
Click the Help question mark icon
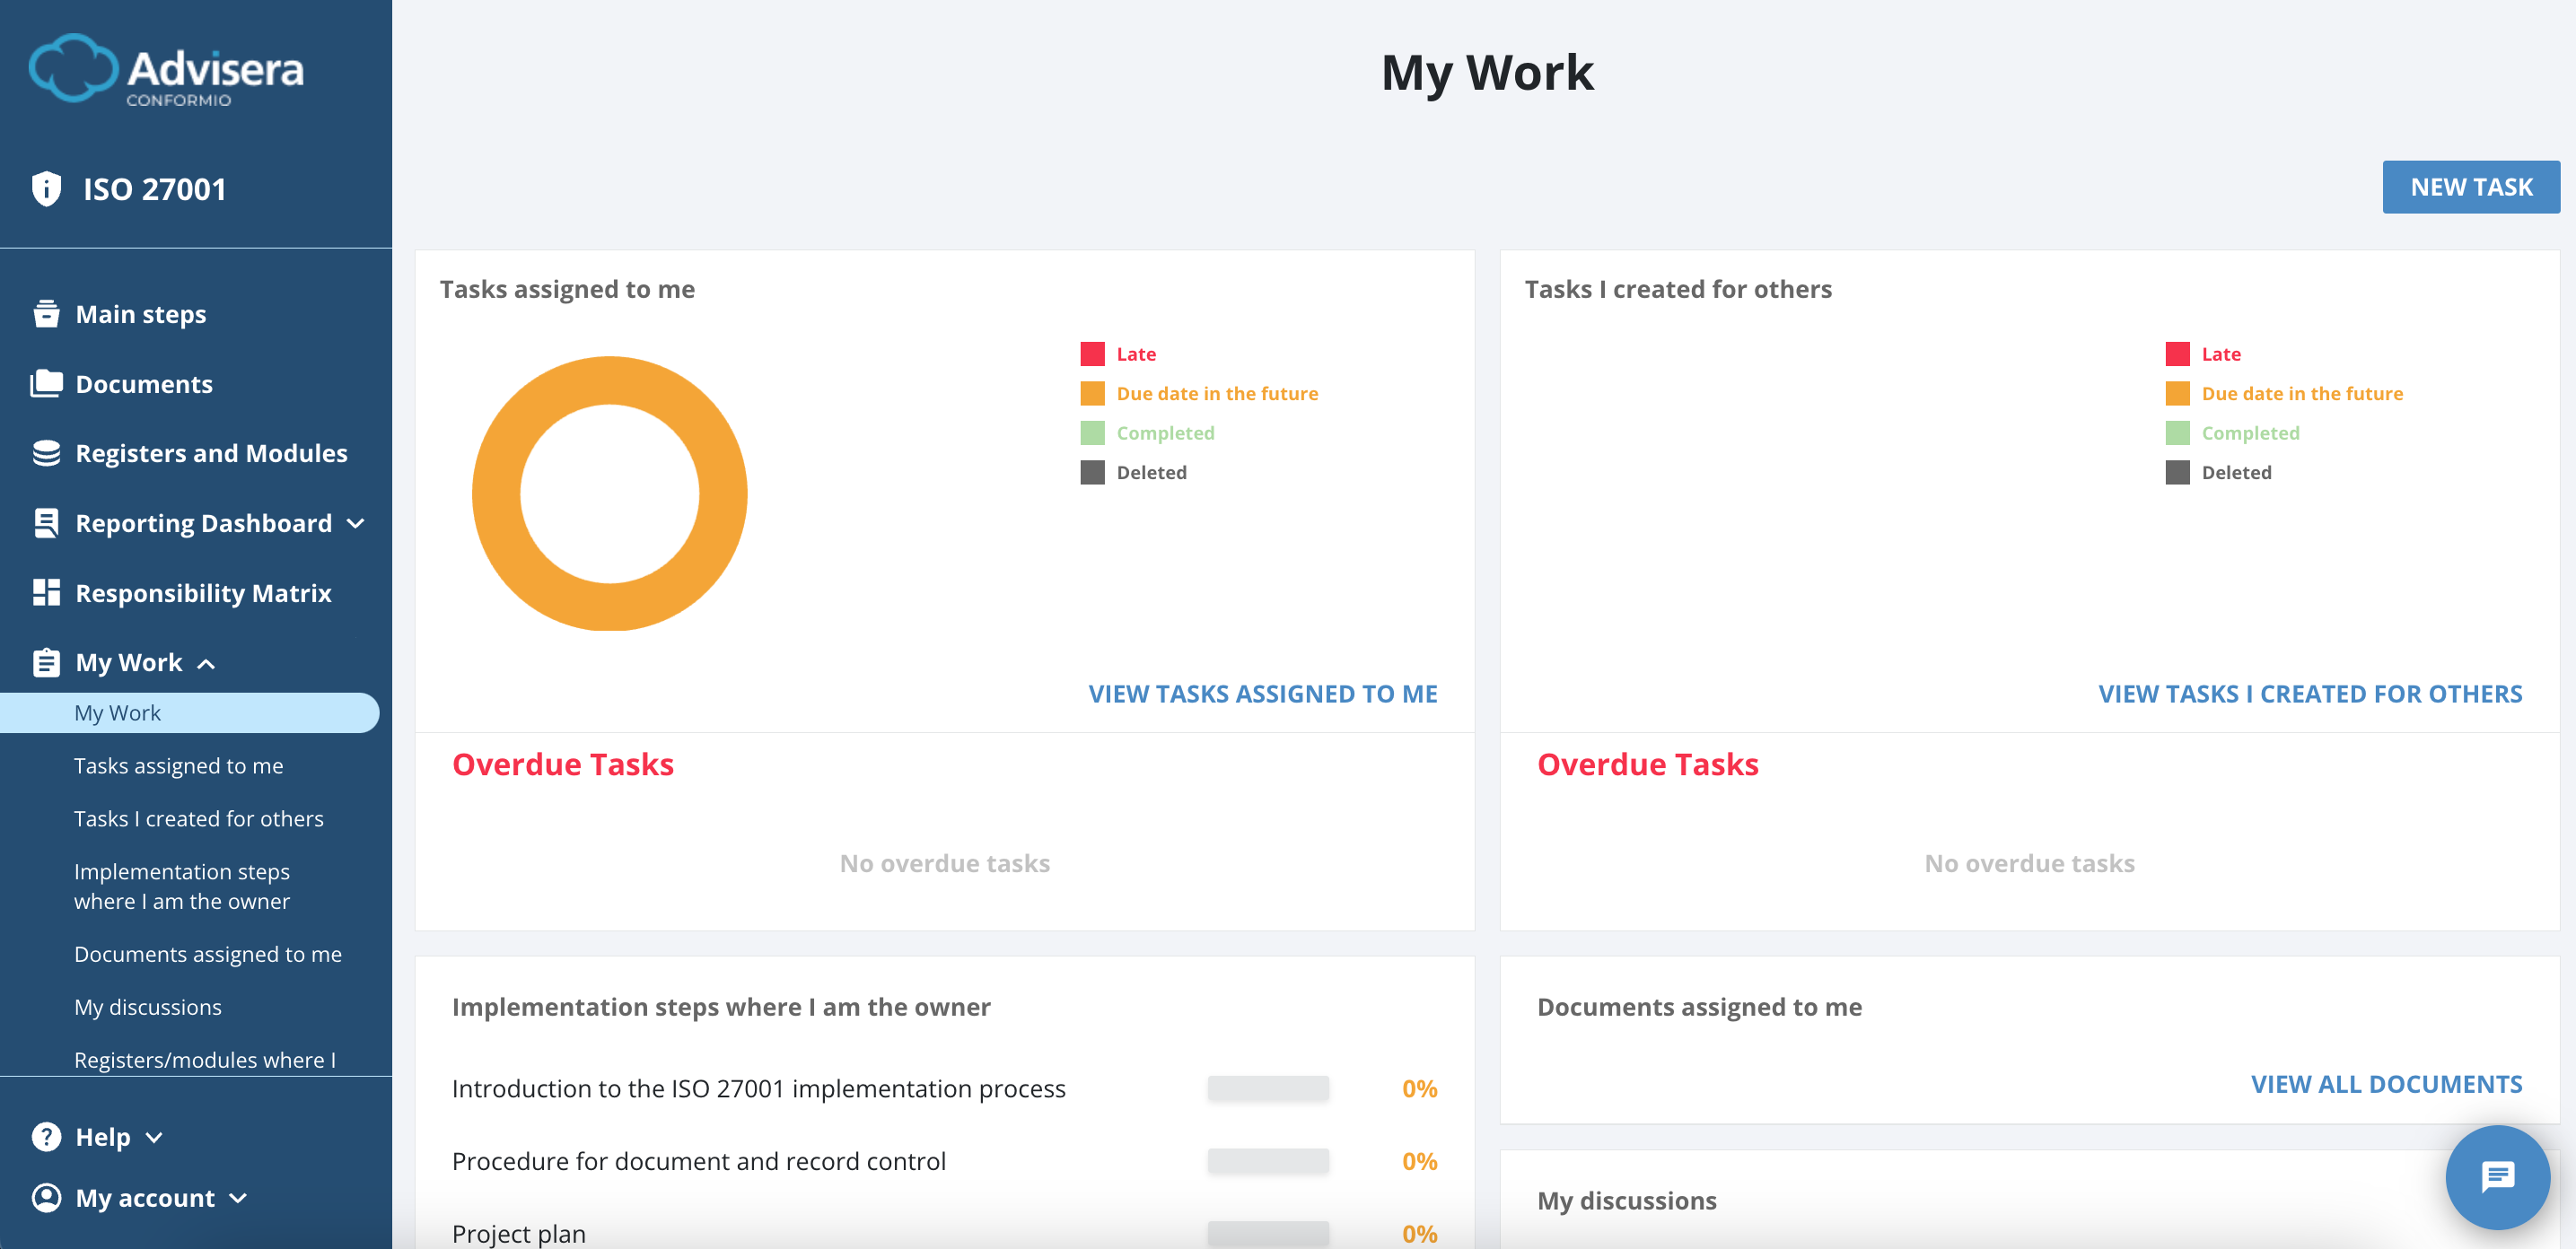[x=45, y=1136]
